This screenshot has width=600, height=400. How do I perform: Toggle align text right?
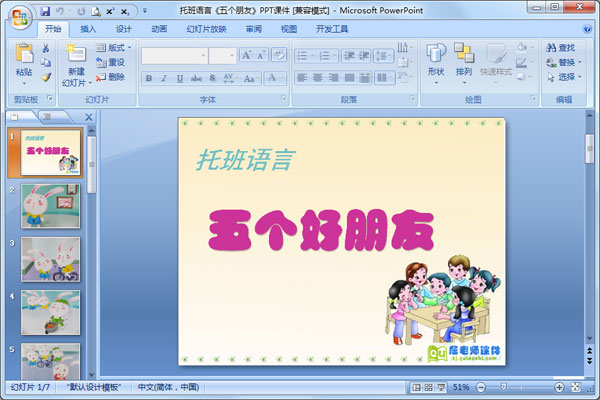333,78
